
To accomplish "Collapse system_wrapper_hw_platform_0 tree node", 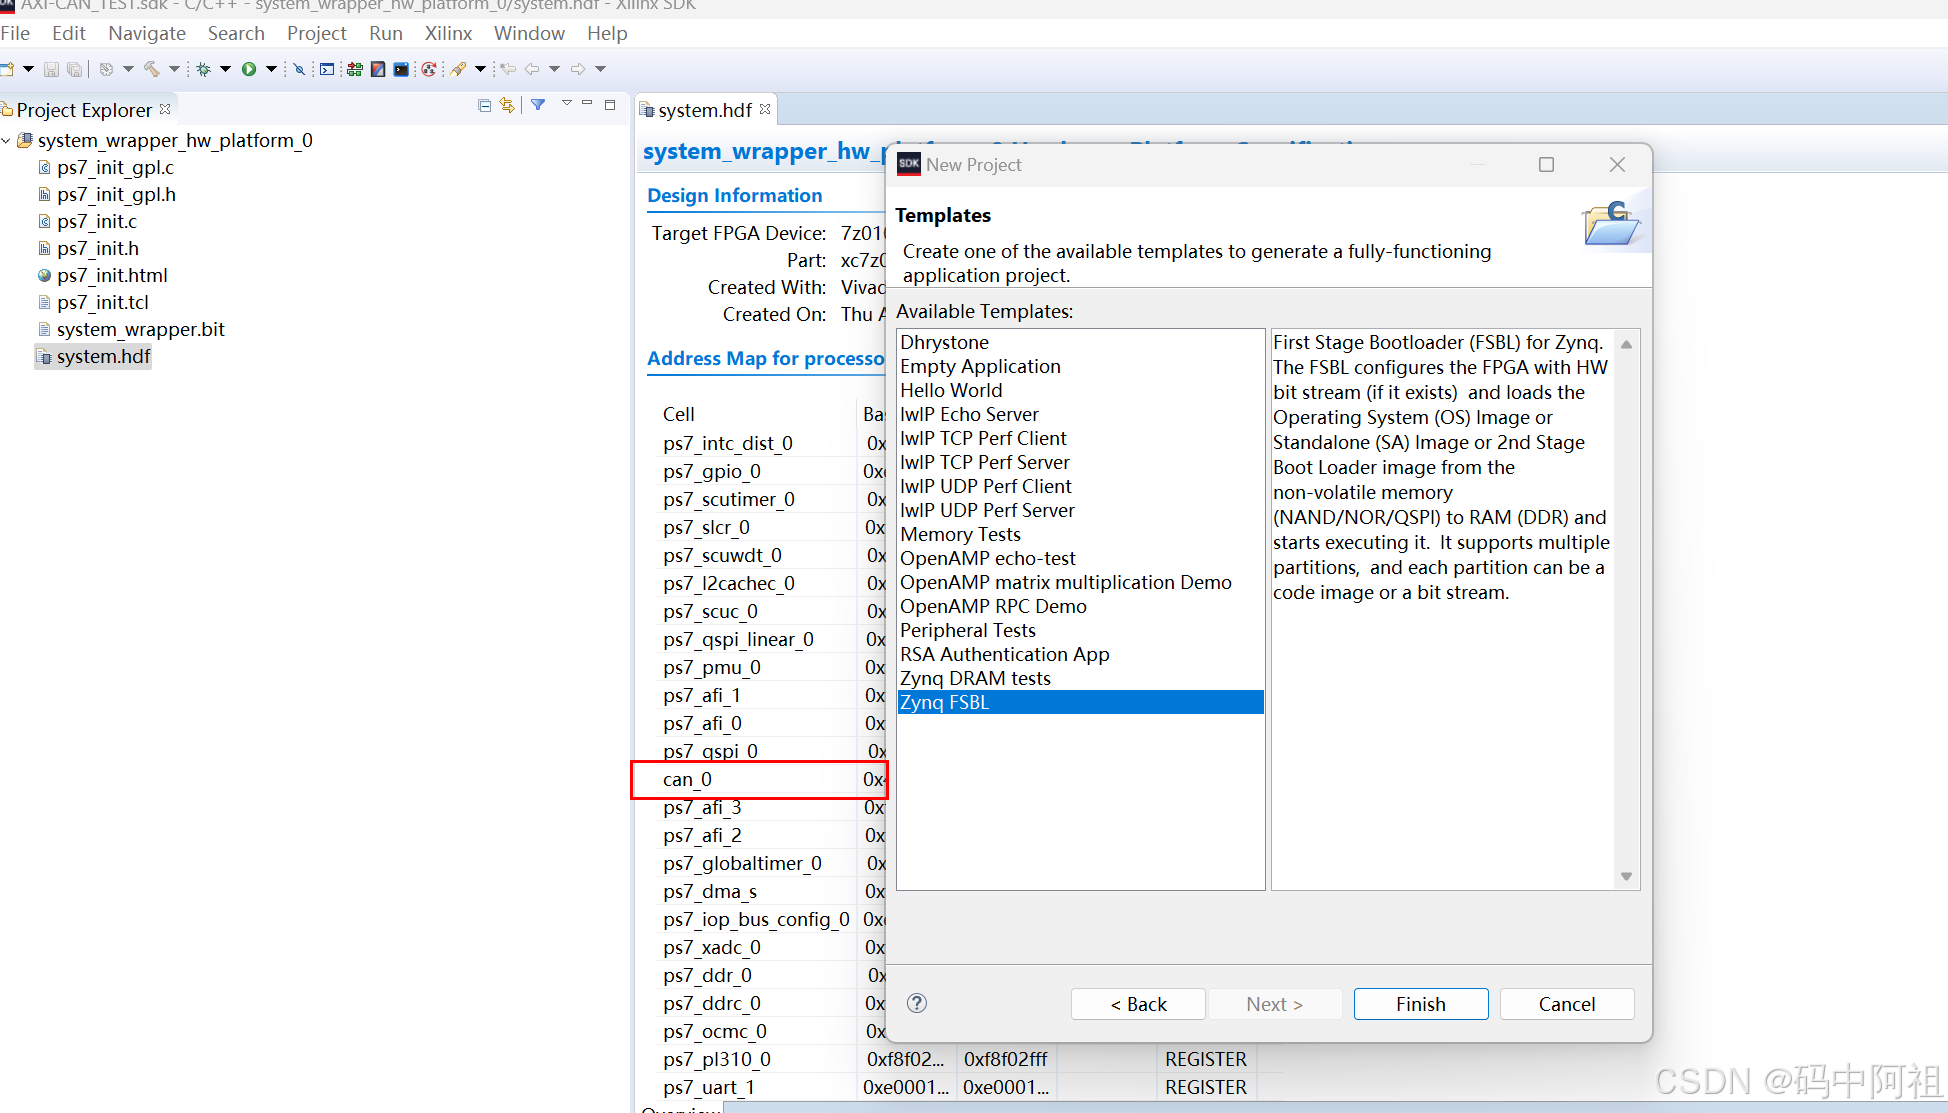I will (x=7, y=141).
